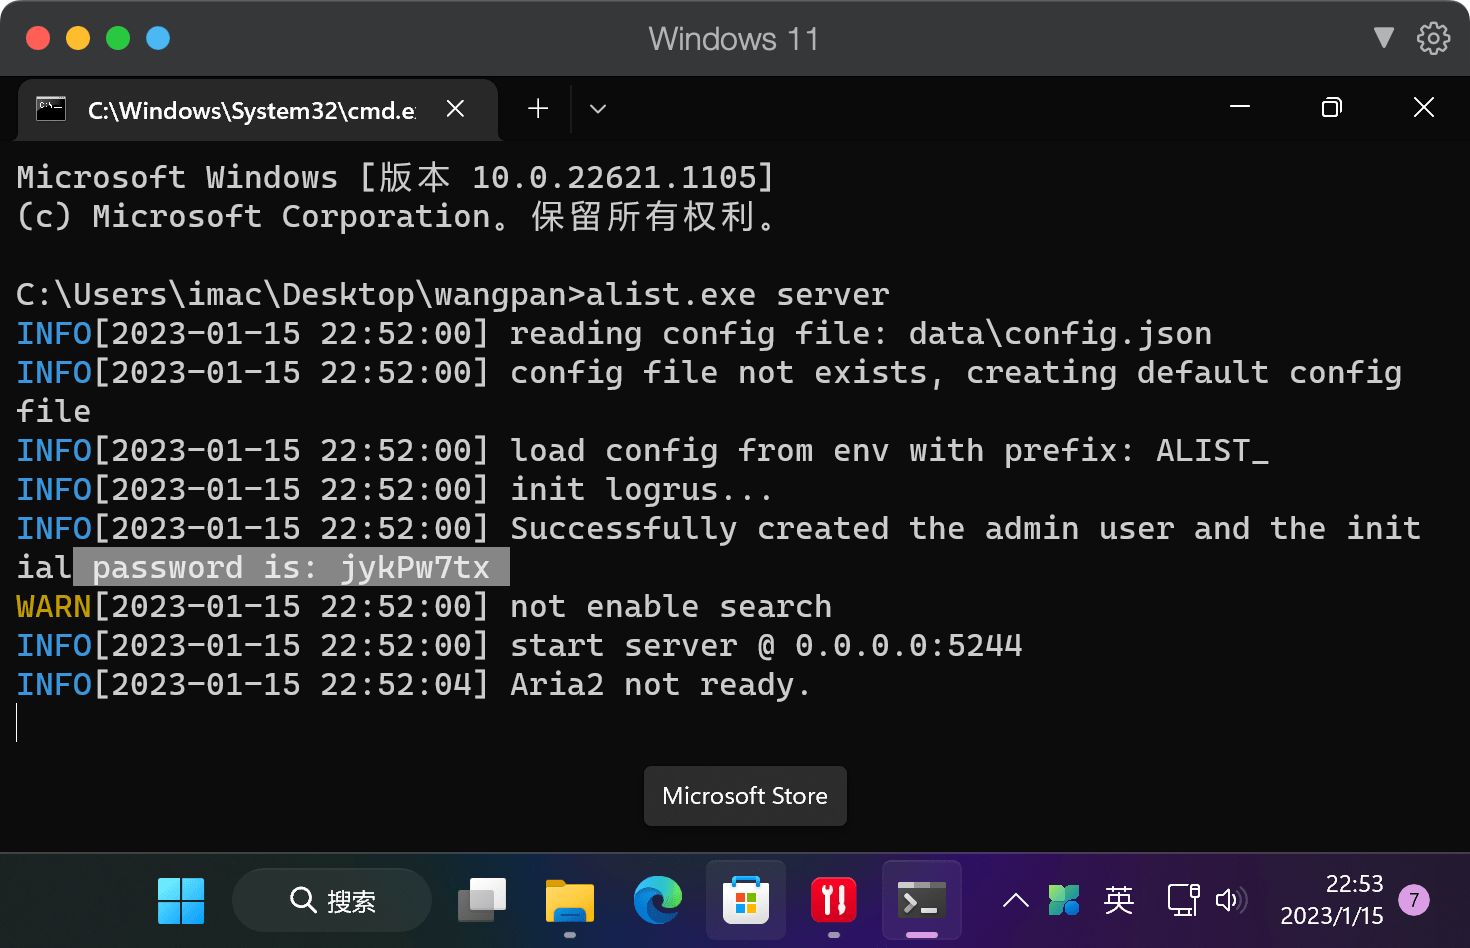Screen dimensions: 1470x948
Task: Open the Windows Start menu
Action: [181, 900]
